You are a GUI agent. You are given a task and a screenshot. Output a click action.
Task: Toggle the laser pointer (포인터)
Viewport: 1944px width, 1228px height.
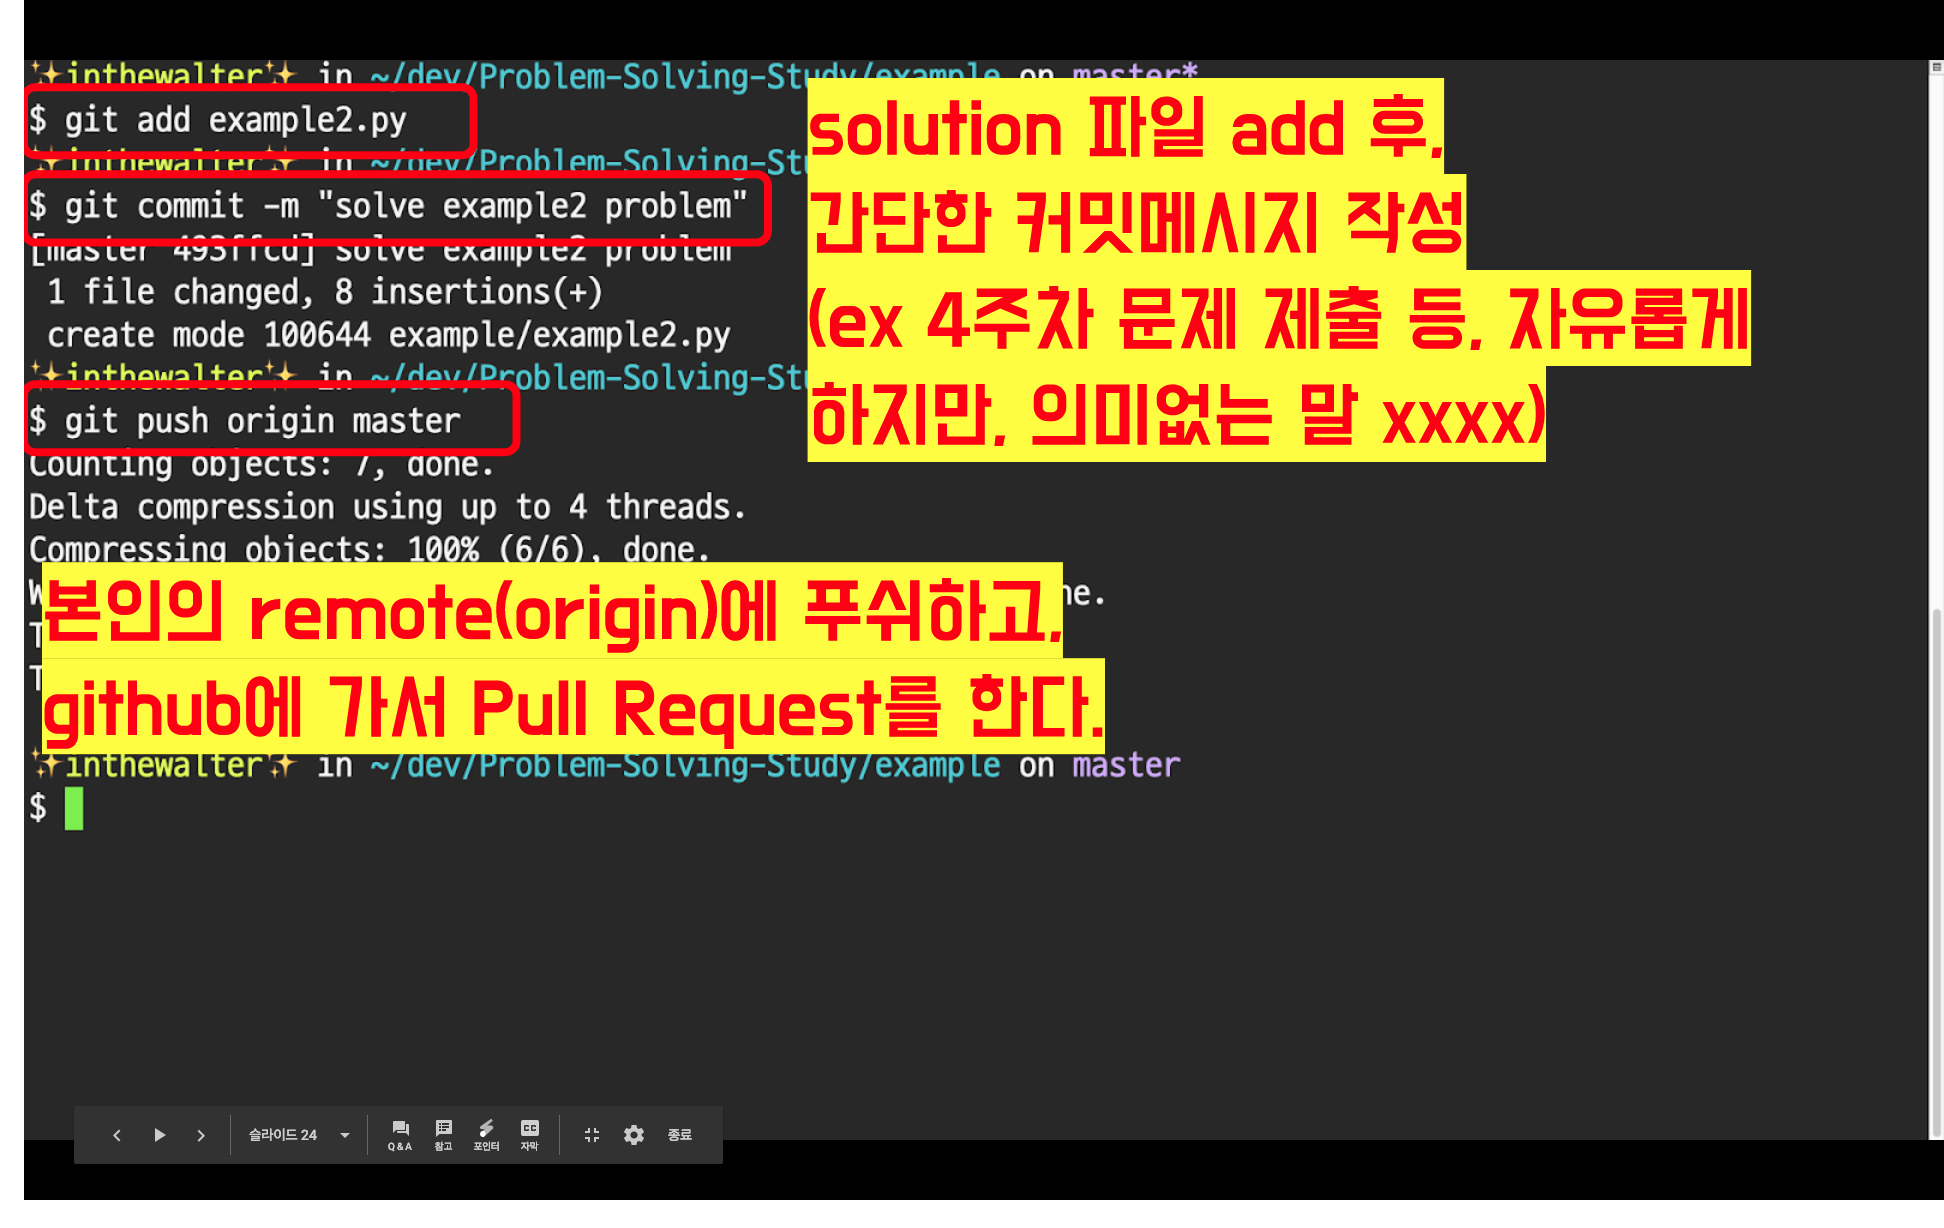[487, 1135]
